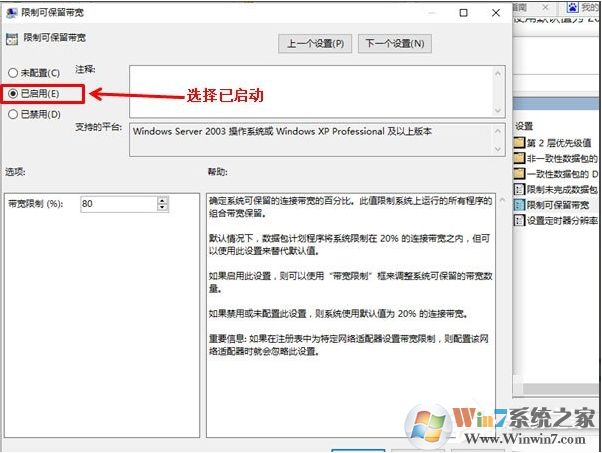Select 设置定时器分辨率 in background list

point(562,220)
